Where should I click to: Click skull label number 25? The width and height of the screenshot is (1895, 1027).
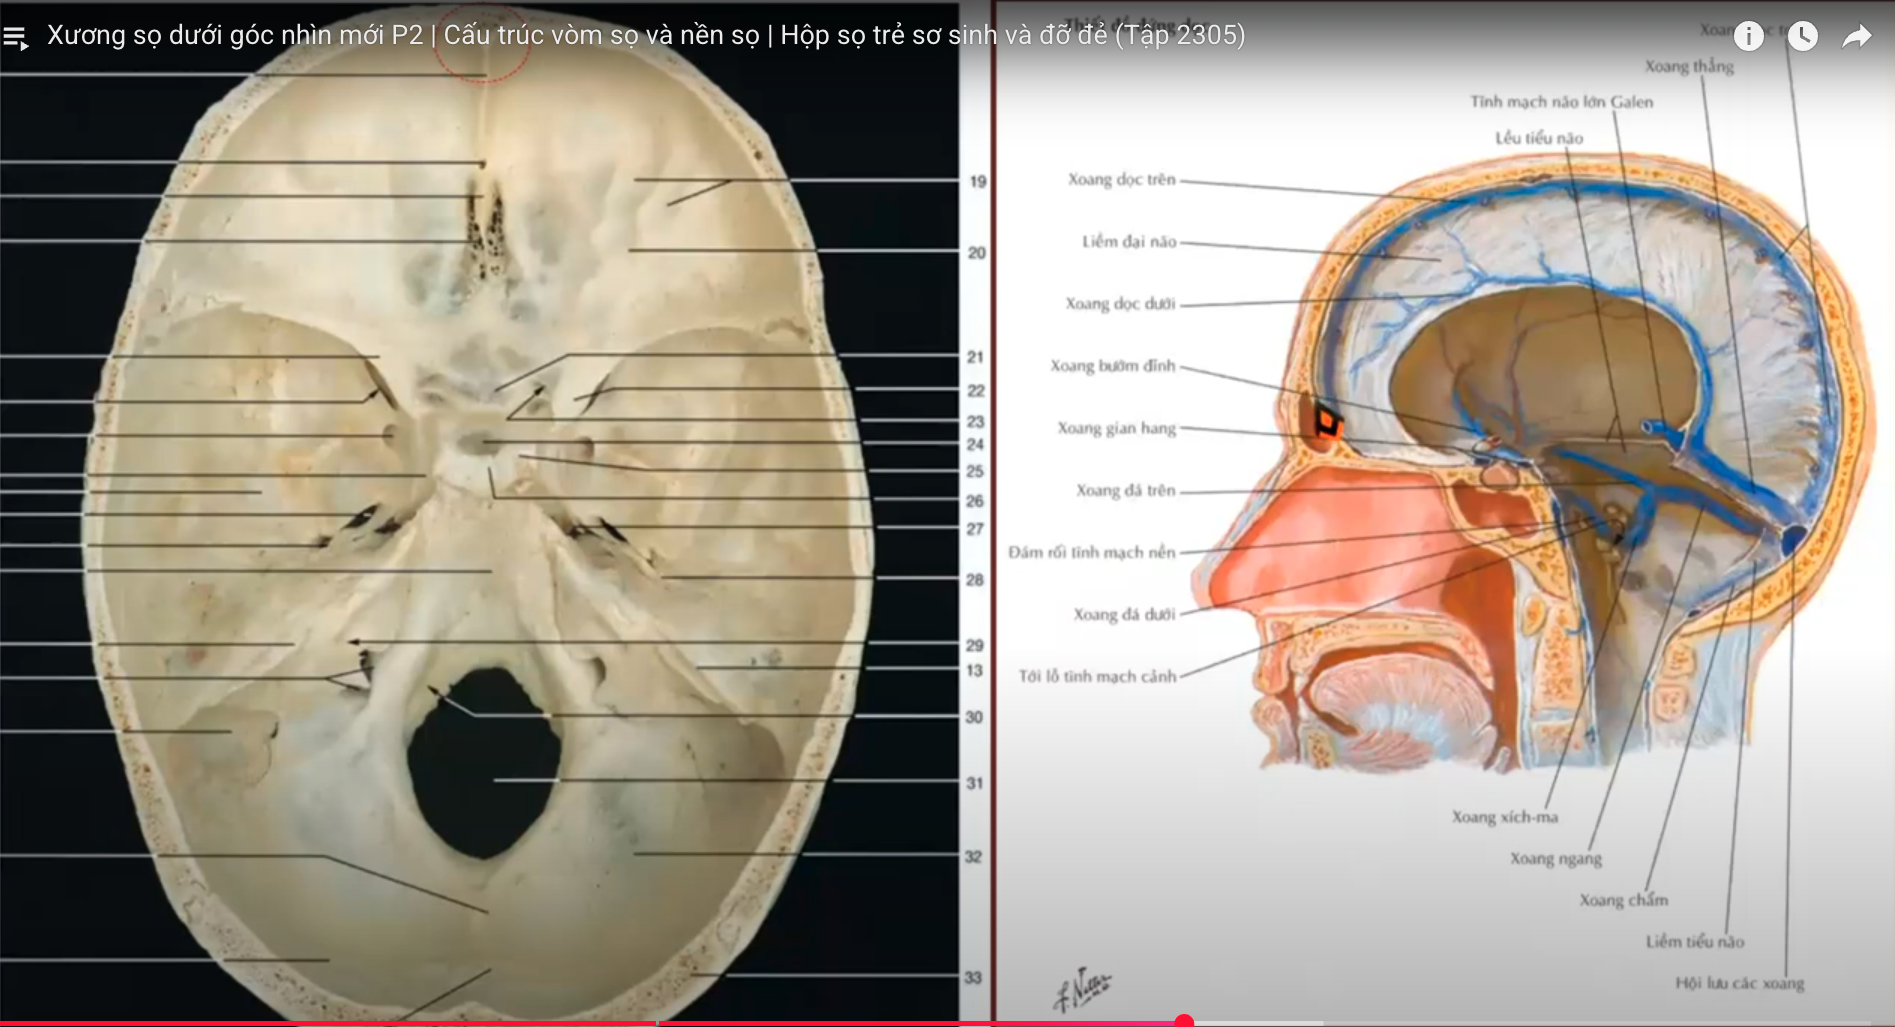(x=975, y=471)
